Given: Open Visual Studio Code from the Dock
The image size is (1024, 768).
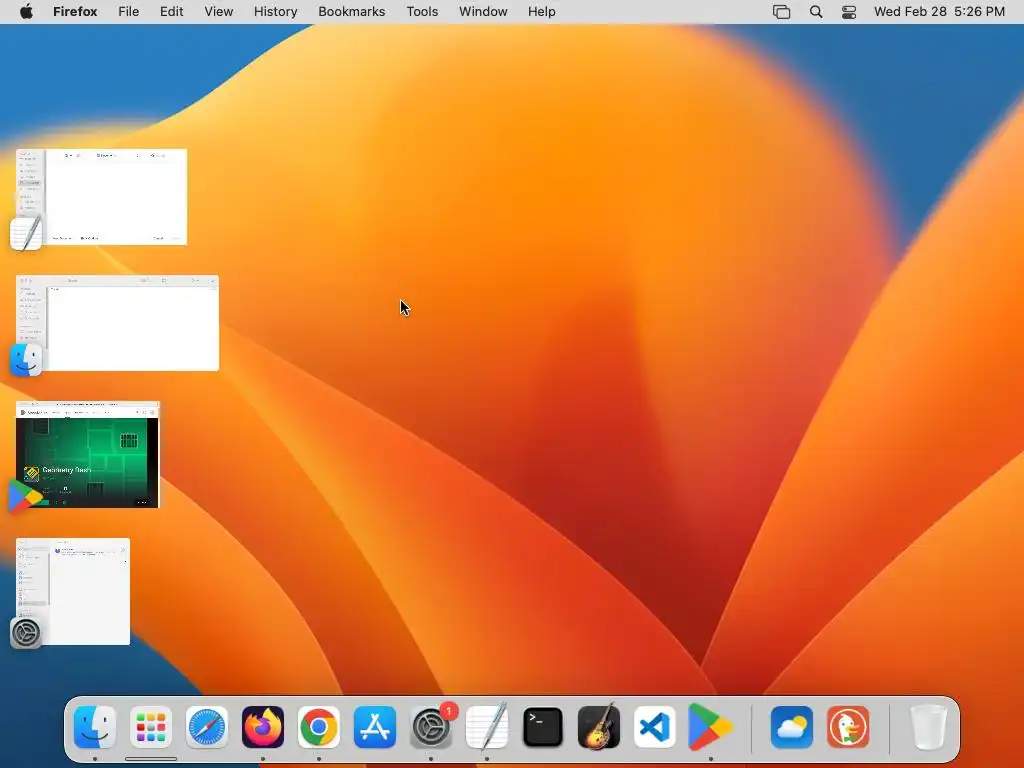Looking at the screenshot, I should (655, 727).
